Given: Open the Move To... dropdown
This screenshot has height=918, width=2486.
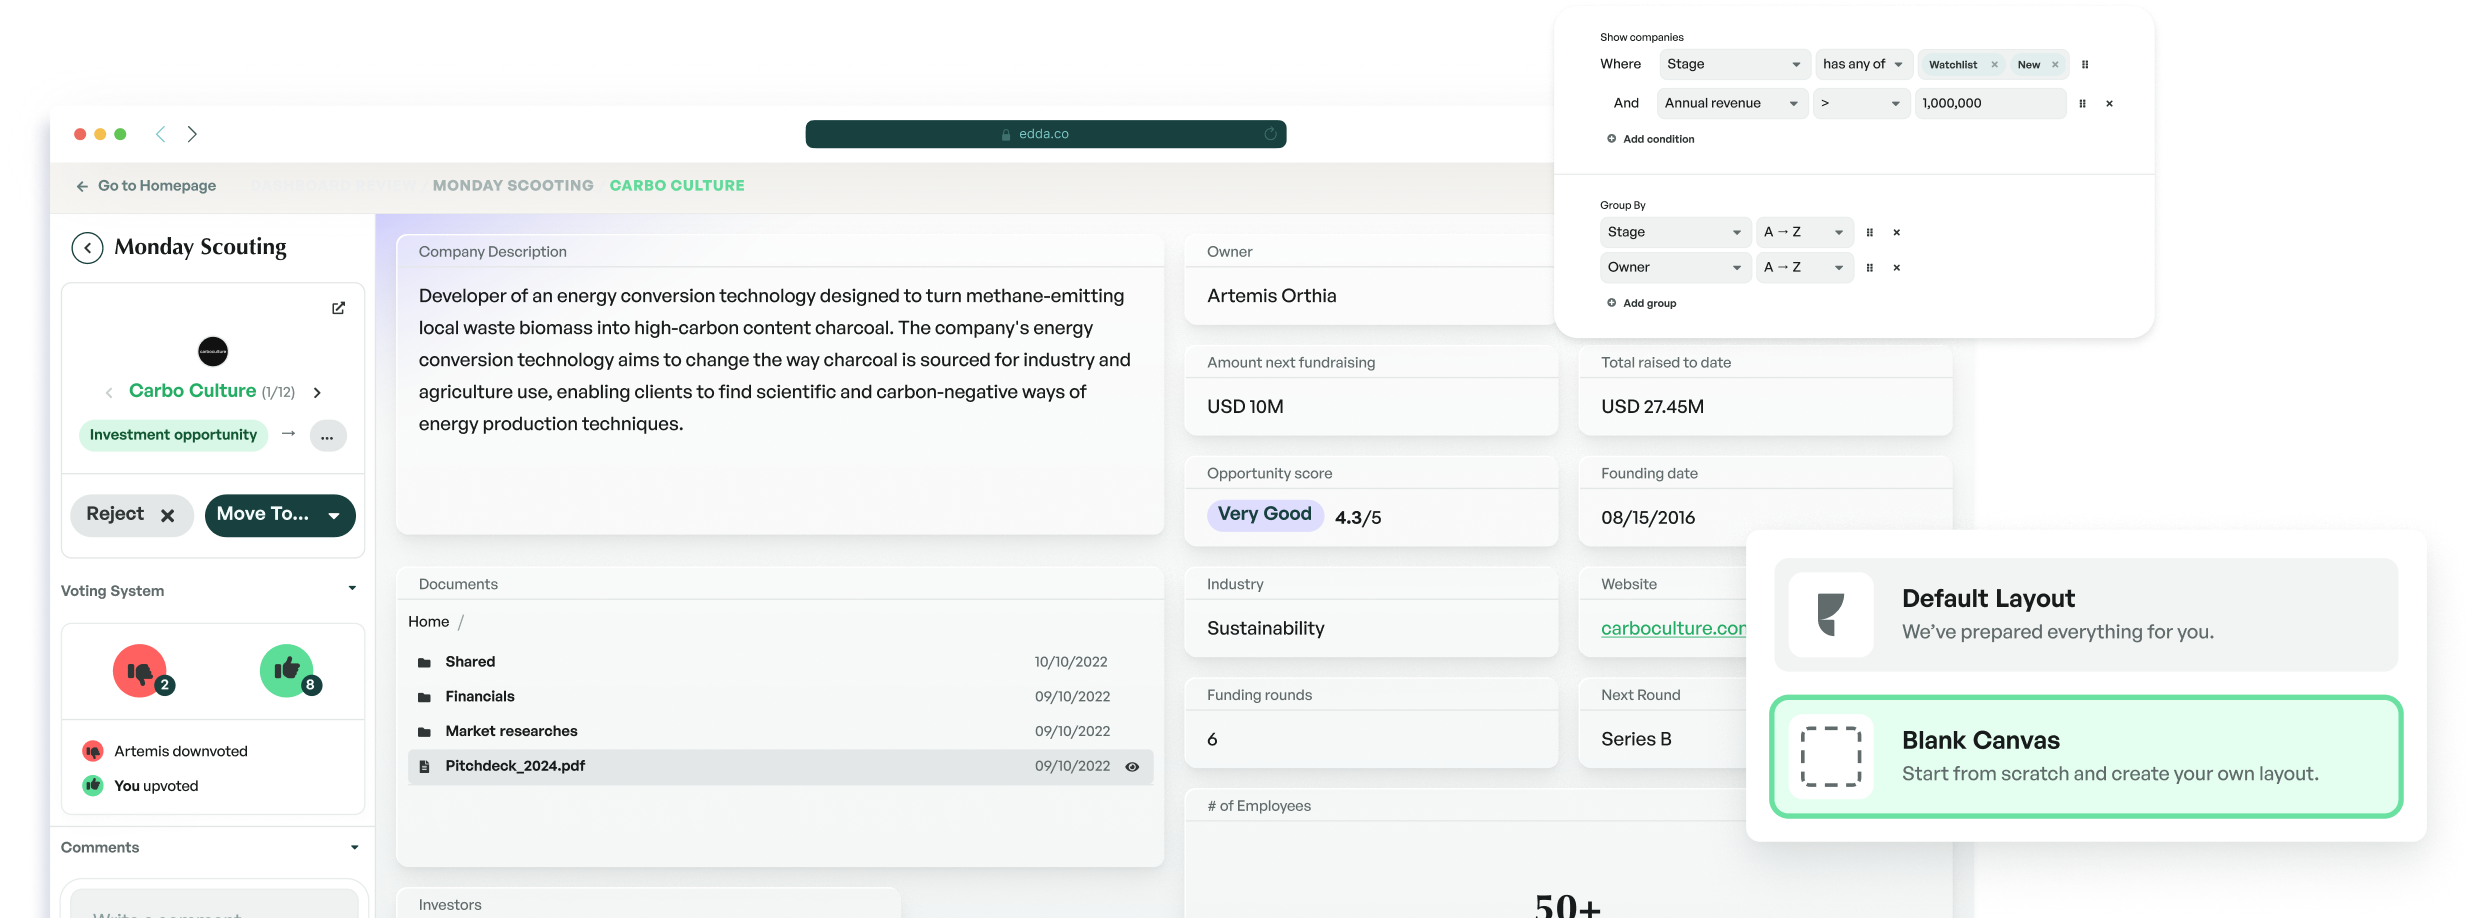Looking at the screenshot, I should pyautogui.click(x=280, y=515).
